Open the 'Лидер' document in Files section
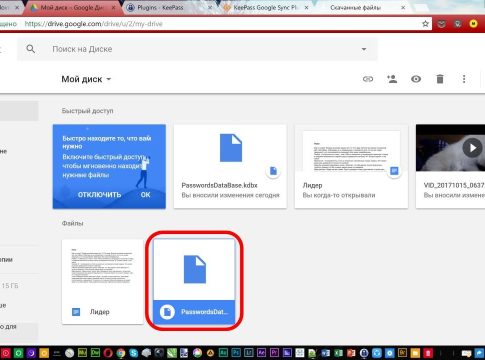 102,281
